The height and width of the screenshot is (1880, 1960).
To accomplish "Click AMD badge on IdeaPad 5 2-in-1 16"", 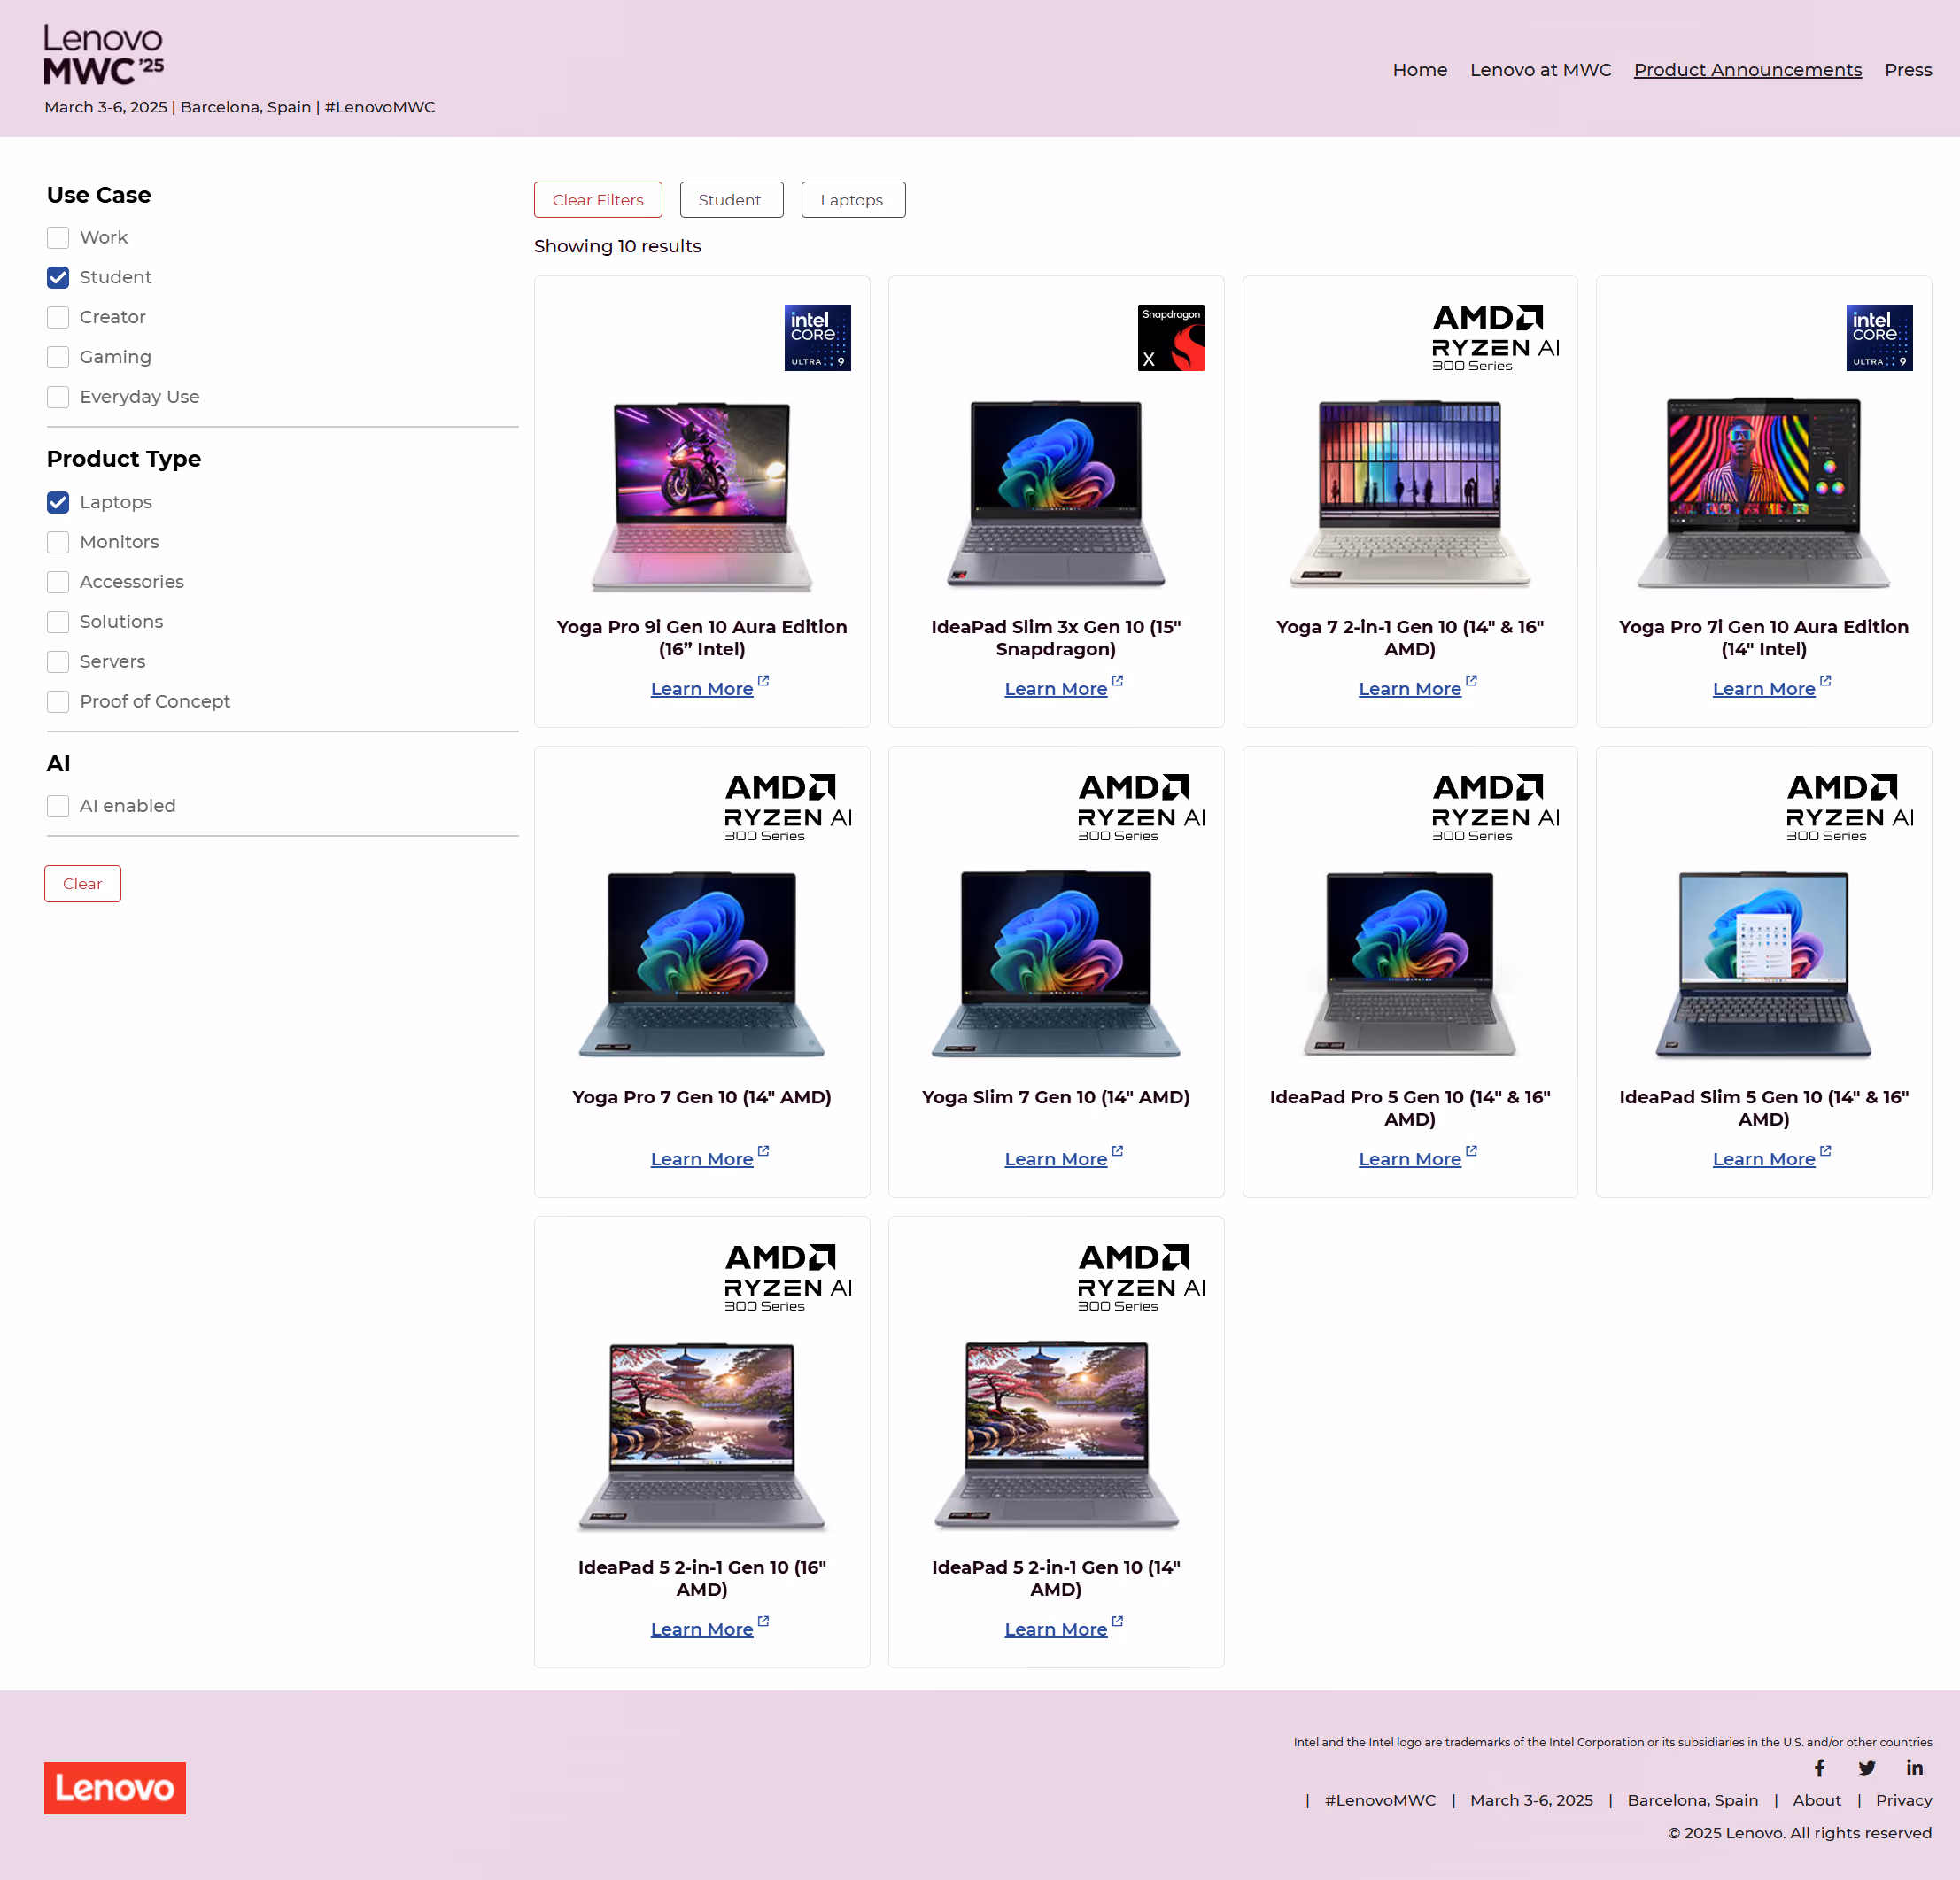I will click(787, 1278).
